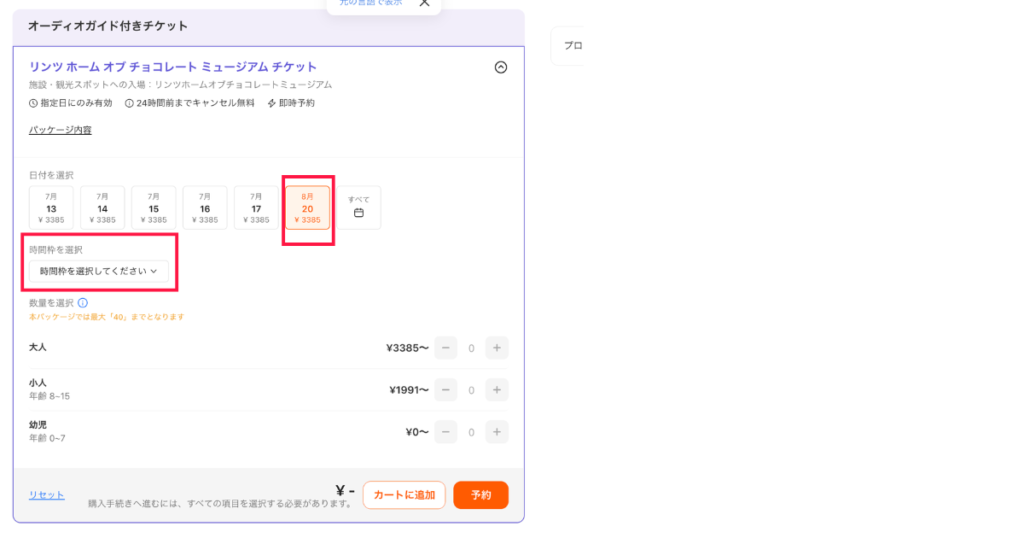Open the パッケージ内容 link
Viewport: 1024px width, 538px height.
tap(60, 130)
